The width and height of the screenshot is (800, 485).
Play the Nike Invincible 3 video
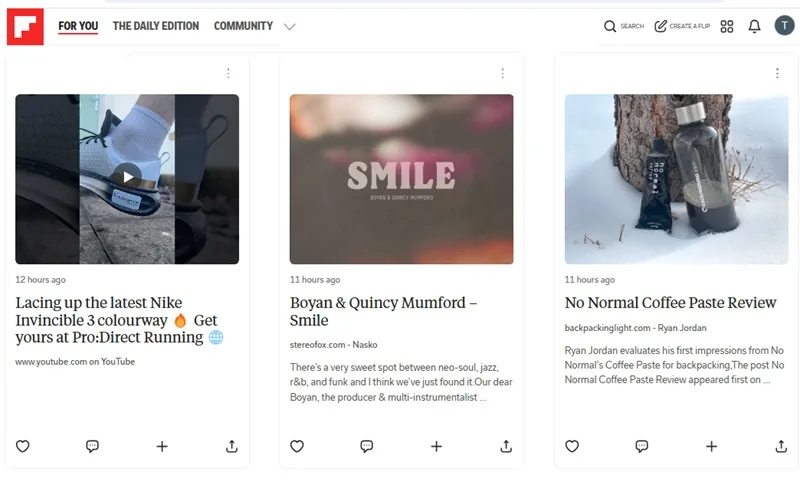tap(127, 177)
